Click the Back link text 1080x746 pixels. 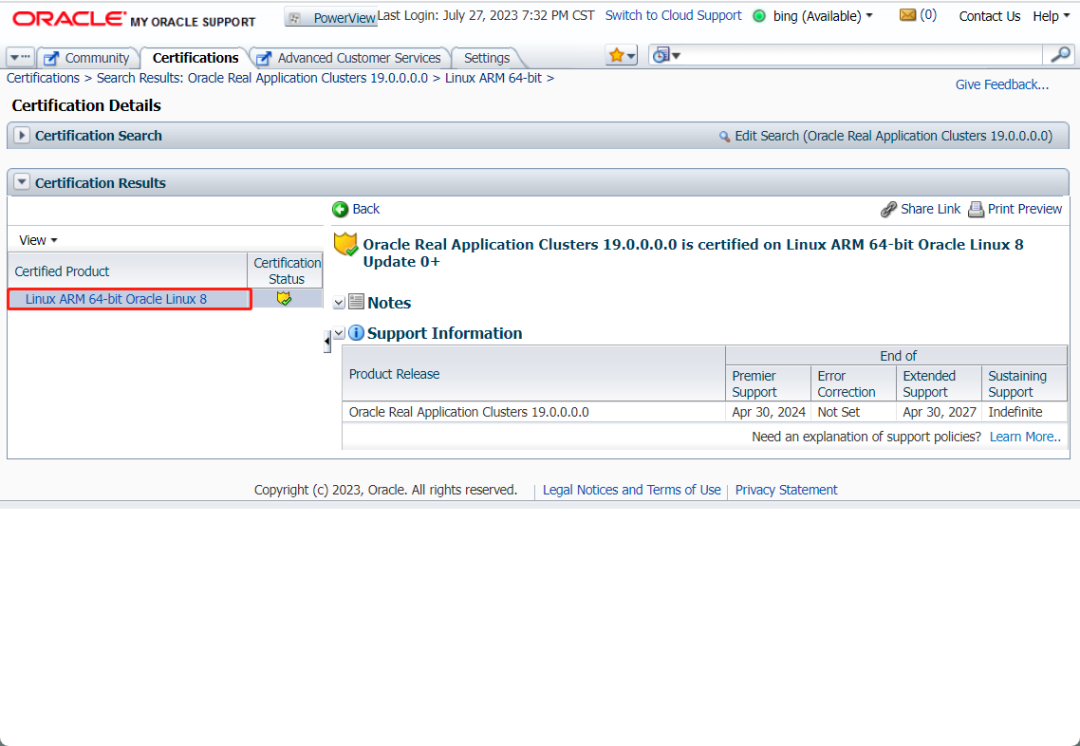tap(366, 209)
